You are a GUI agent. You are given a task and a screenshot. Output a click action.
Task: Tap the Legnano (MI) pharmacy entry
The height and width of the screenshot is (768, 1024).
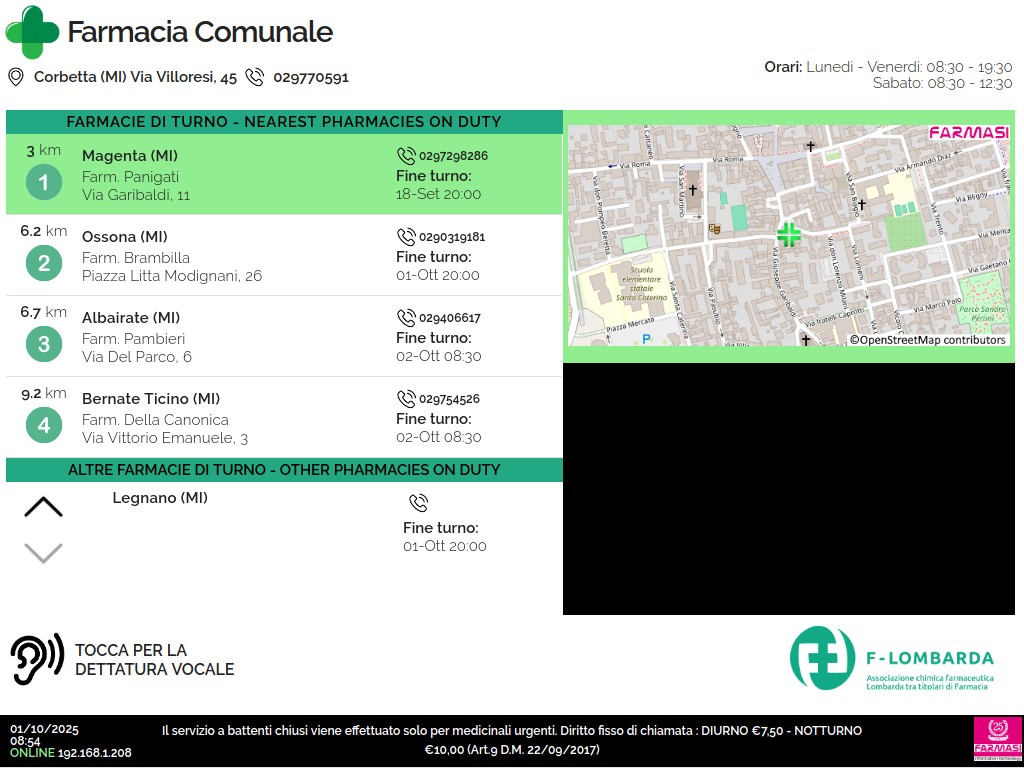click(x=160, y=498)
